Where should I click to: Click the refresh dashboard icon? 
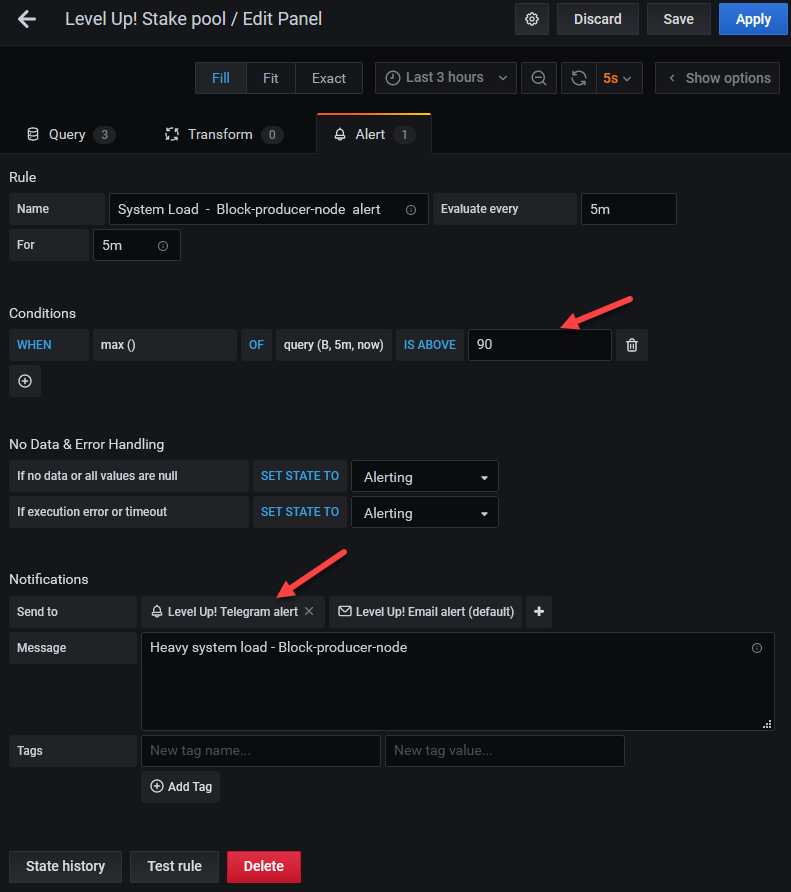577,78
